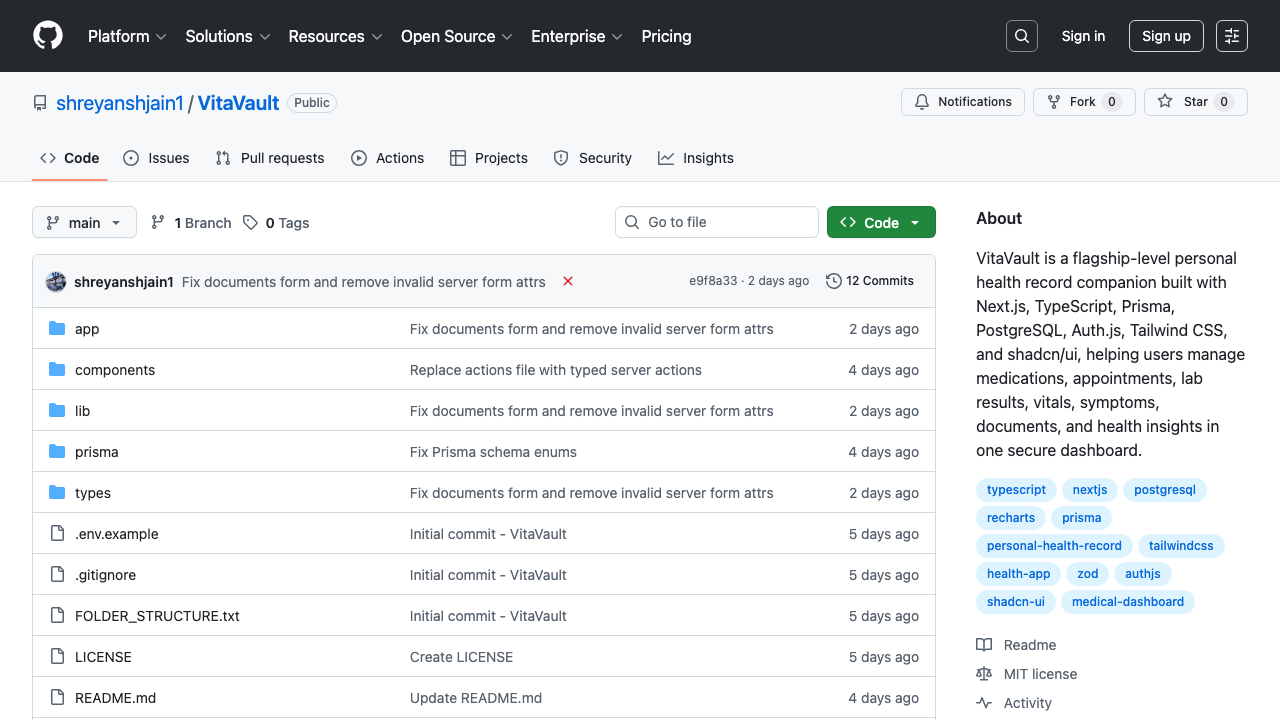Click the Notifications bell icon
Screen dimensions: 1280x720
[921, 101]
